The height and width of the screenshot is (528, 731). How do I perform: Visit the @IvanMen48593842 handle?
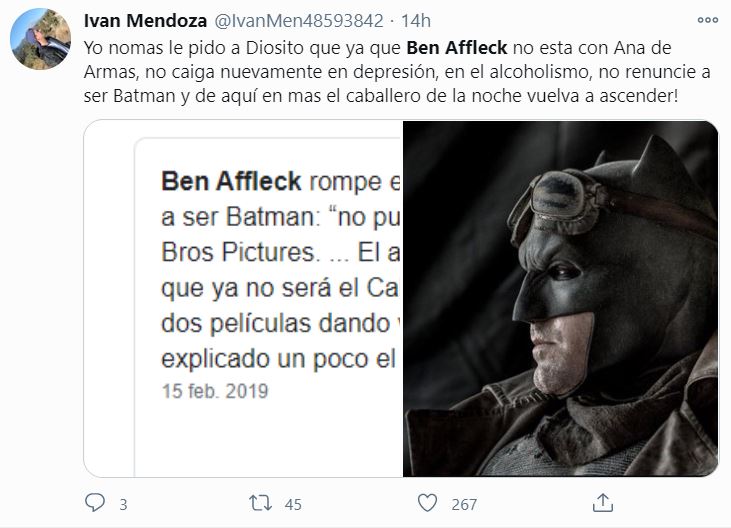click(x=298, y=21)
